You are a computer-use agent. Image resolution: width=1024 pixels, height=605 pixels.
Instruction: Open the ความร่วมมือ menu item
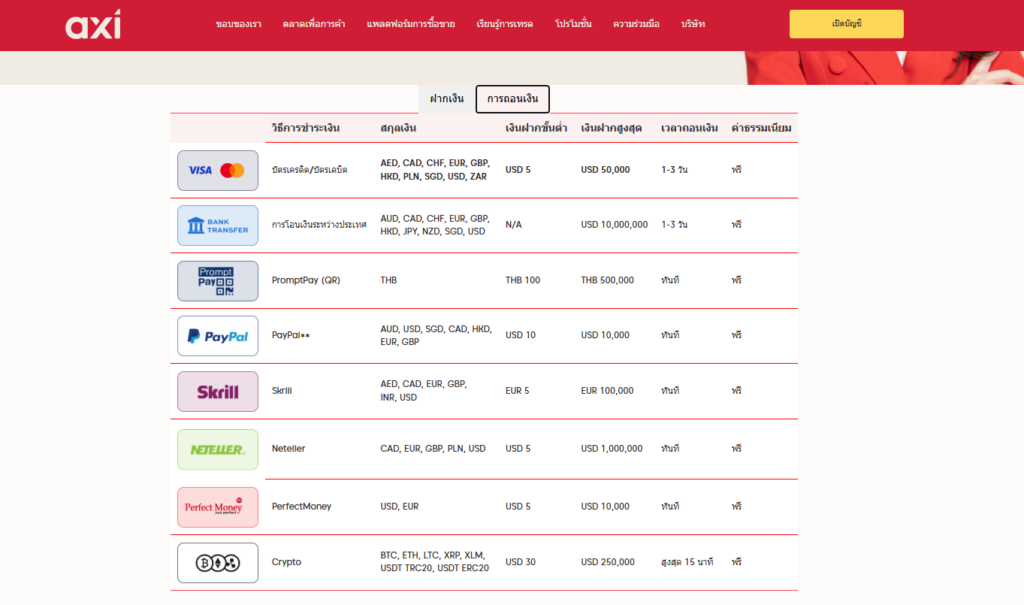pos(636,24)
